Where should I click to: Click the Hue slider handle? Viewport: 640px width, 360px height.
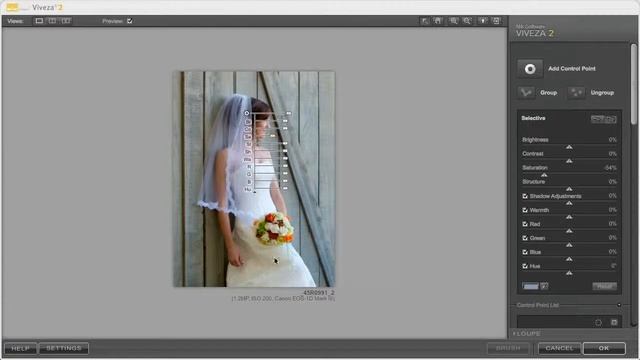click(569, 273)
